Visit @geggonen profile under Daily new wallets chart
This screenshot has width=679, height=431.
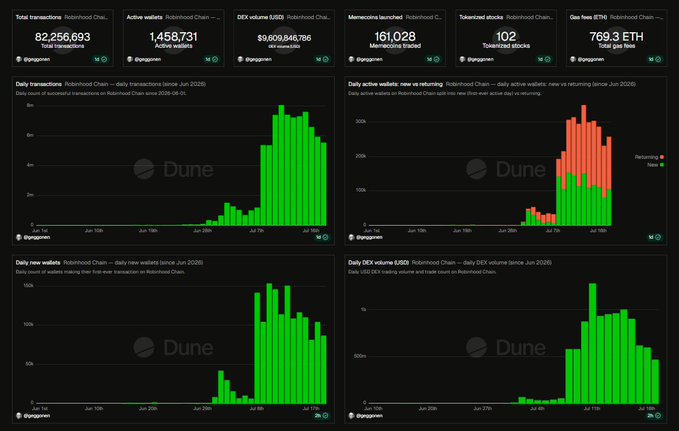36,416
